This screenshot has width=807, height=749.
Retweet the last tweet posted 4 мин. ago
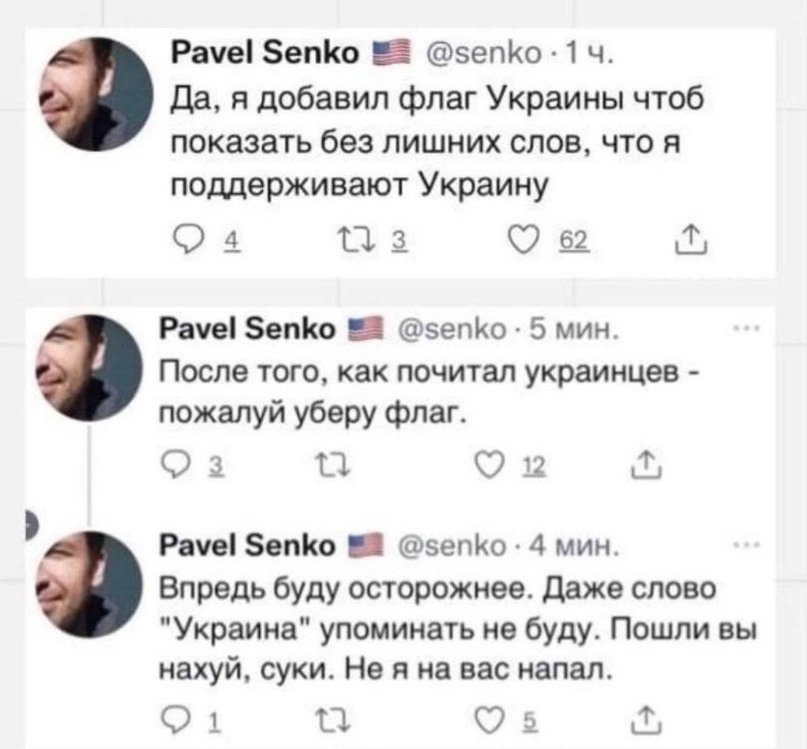tap(333, 722)
